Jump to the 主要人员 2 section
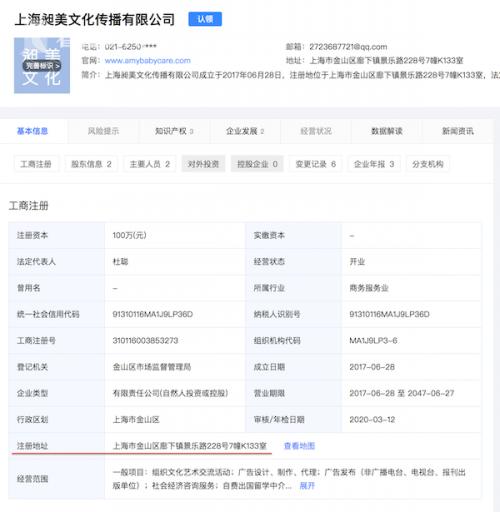 [x=150, y=164]
